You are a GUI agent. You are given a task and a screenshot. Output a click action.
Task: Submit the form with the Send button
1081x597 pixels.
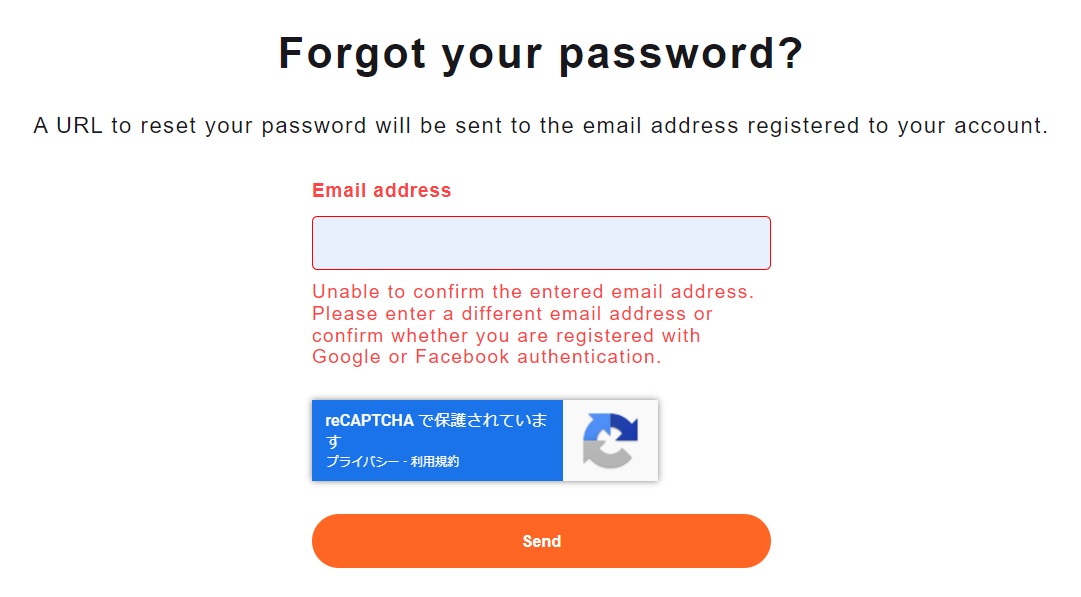(541, 541)
